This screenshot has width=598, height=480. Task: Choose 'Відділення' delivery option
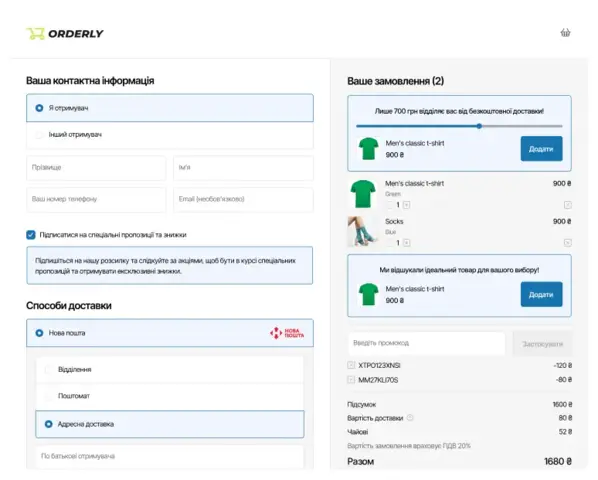[x=48, y=369]
